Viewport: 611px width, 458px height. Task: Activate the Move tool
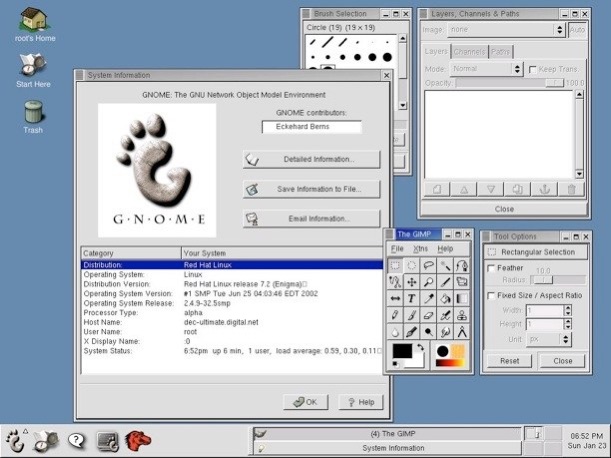click(412, 282)
